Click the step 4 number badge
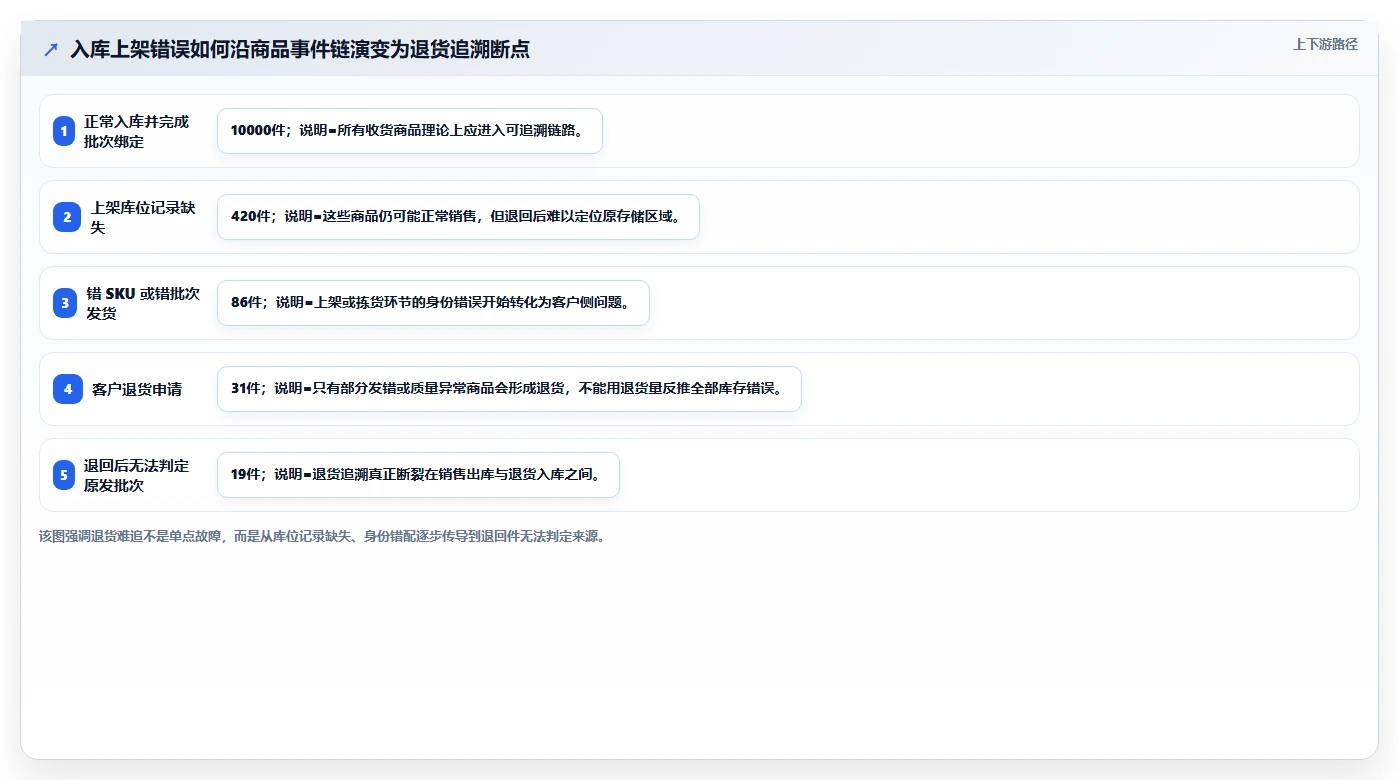Screen dimensions: 1399x780 68,389
